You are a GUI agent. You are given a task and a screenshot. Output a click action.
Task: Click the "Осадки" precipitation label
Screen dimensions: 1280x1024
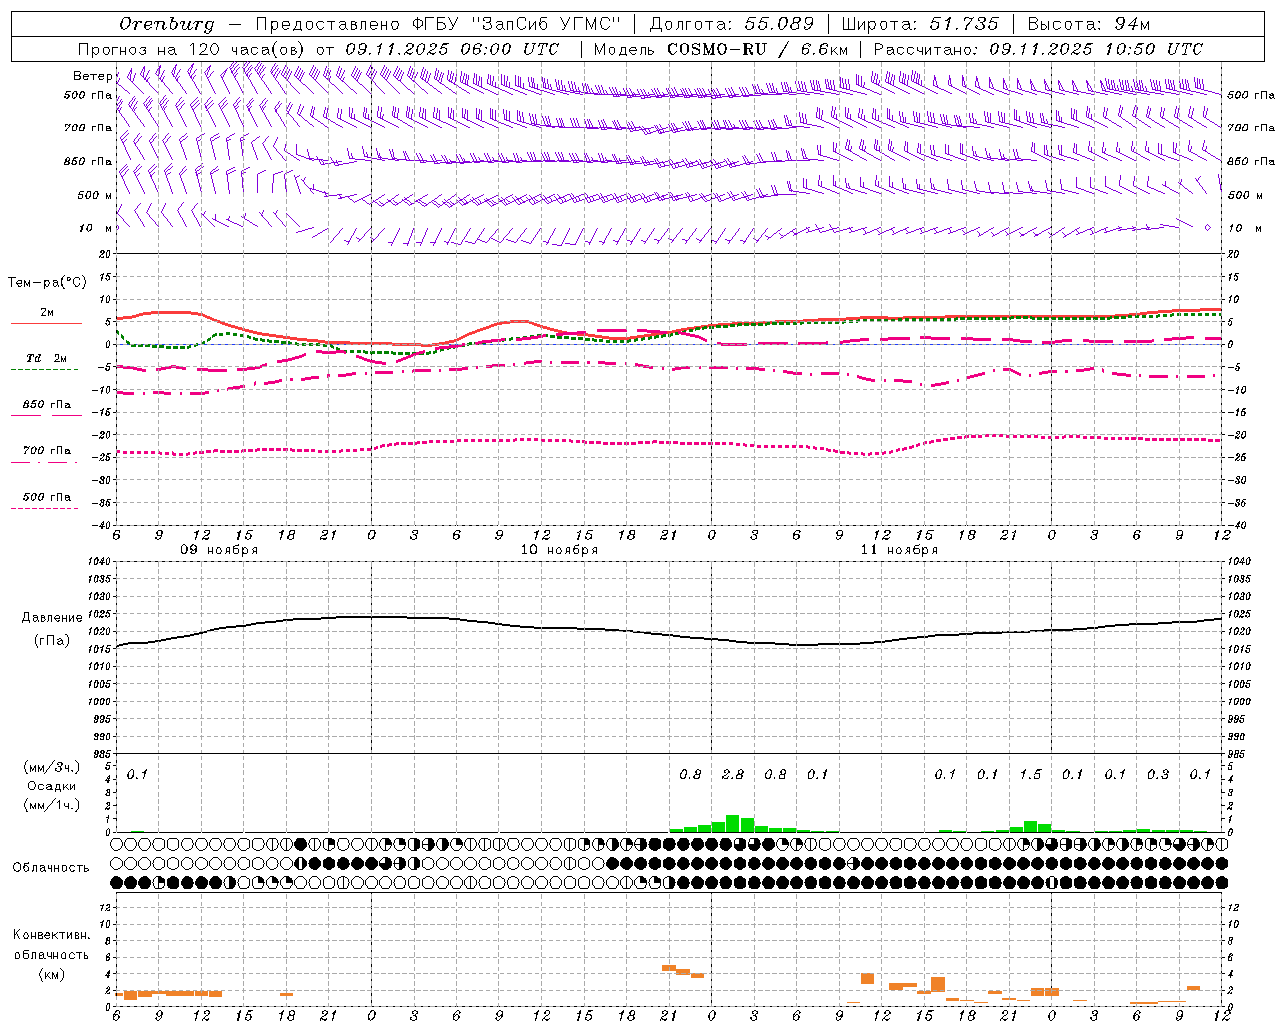click(52, 786)
